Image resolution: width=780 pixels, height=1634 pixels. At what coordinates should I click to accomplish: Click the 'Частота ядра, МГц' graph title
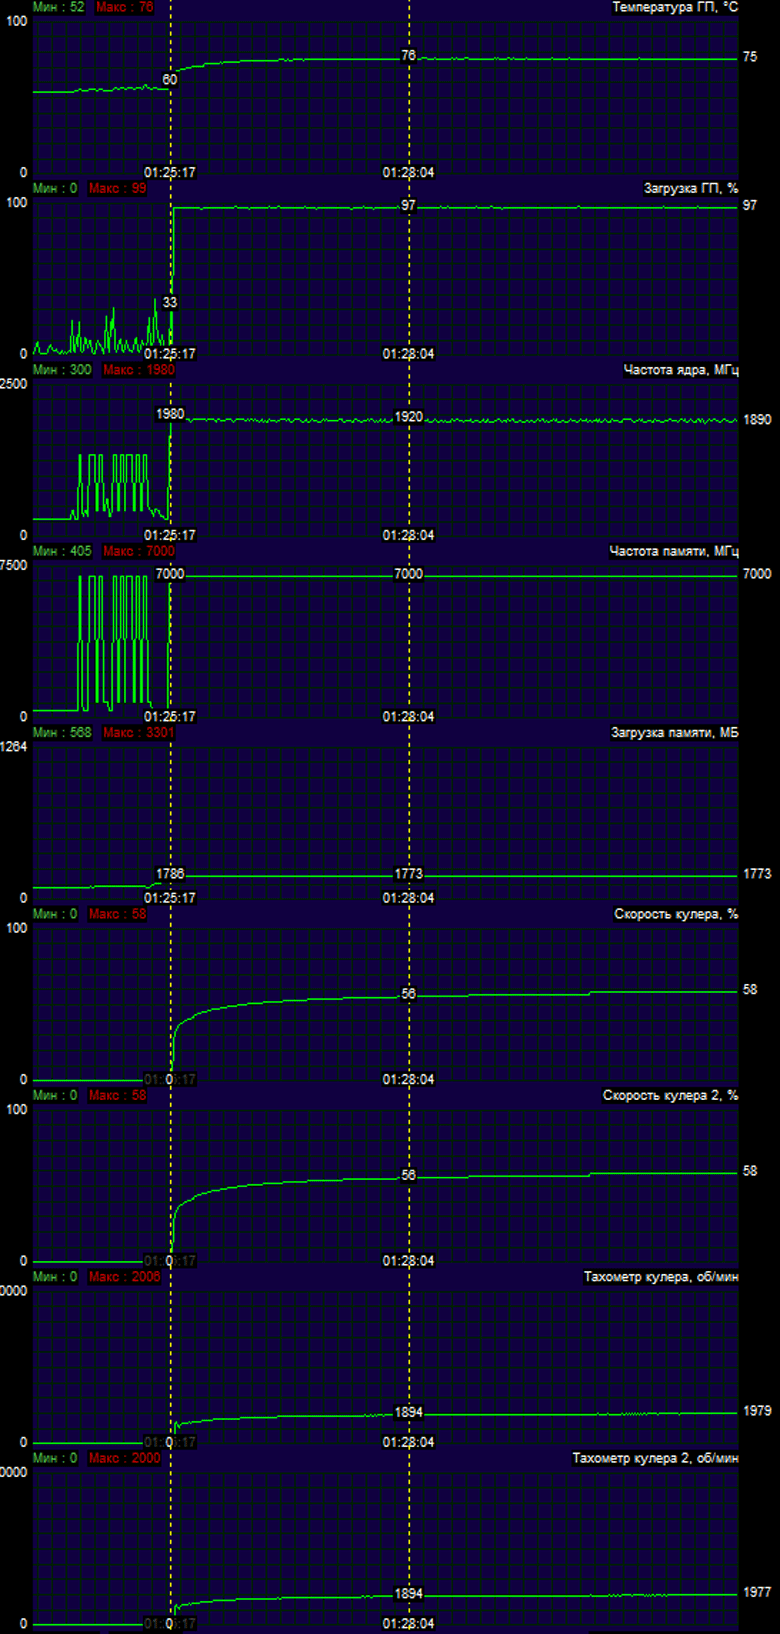tap(681, 370)
